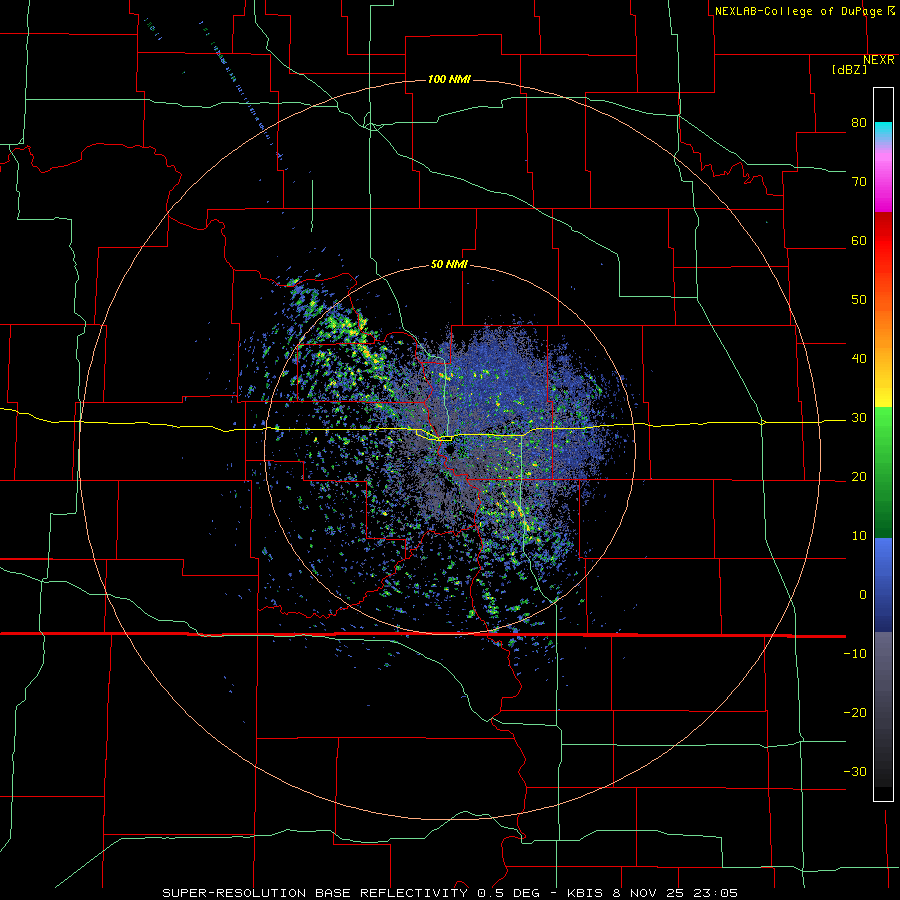Click the 50 value on the dBZ scale
The width and height of the screenshot is (900, 900).
point(859,300)
